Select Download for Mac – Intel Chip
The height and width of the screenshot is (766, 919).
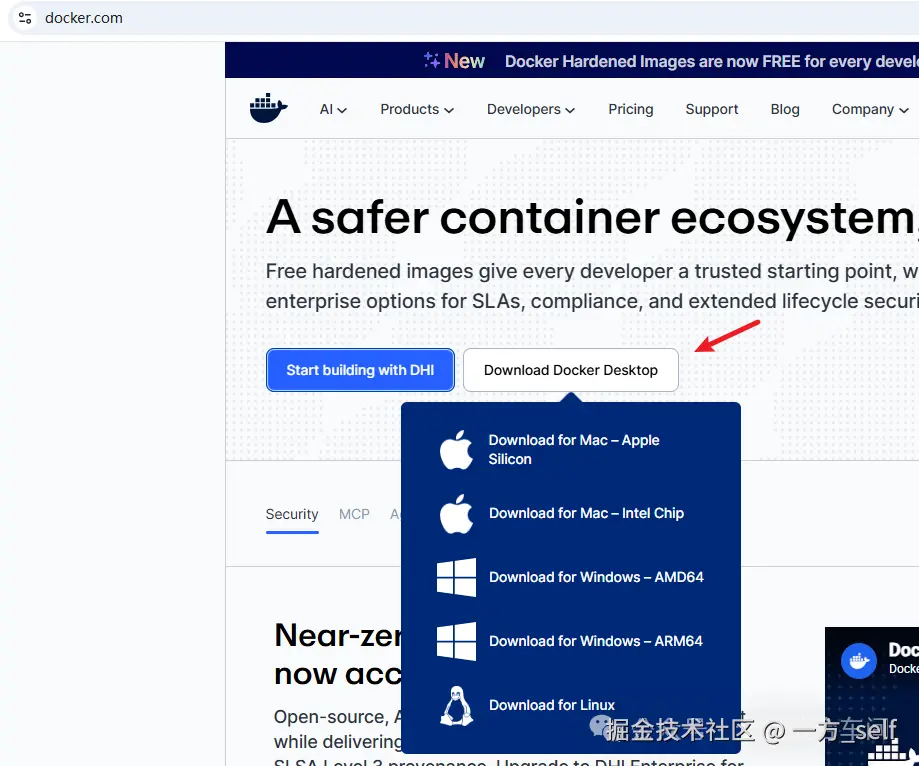pyautogui.click(x=586, y=513)
